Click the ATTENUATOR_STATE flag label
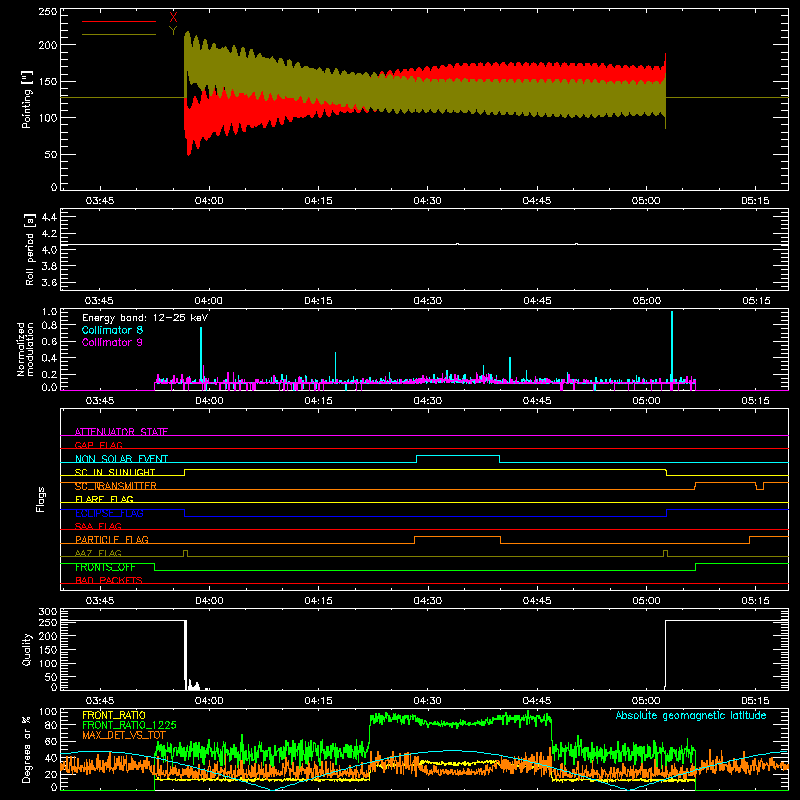The height and width of the screenshot is (800, 800). (x=121, y=432)
